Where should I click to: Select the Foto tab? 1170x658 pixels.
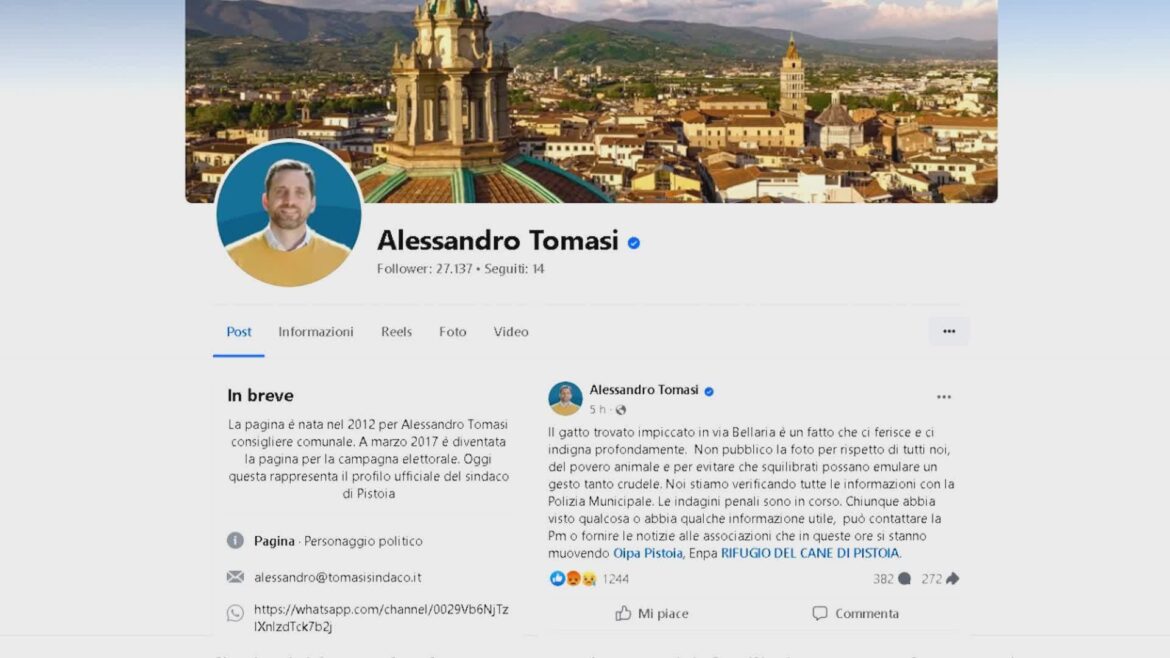[x=452, y=331]
